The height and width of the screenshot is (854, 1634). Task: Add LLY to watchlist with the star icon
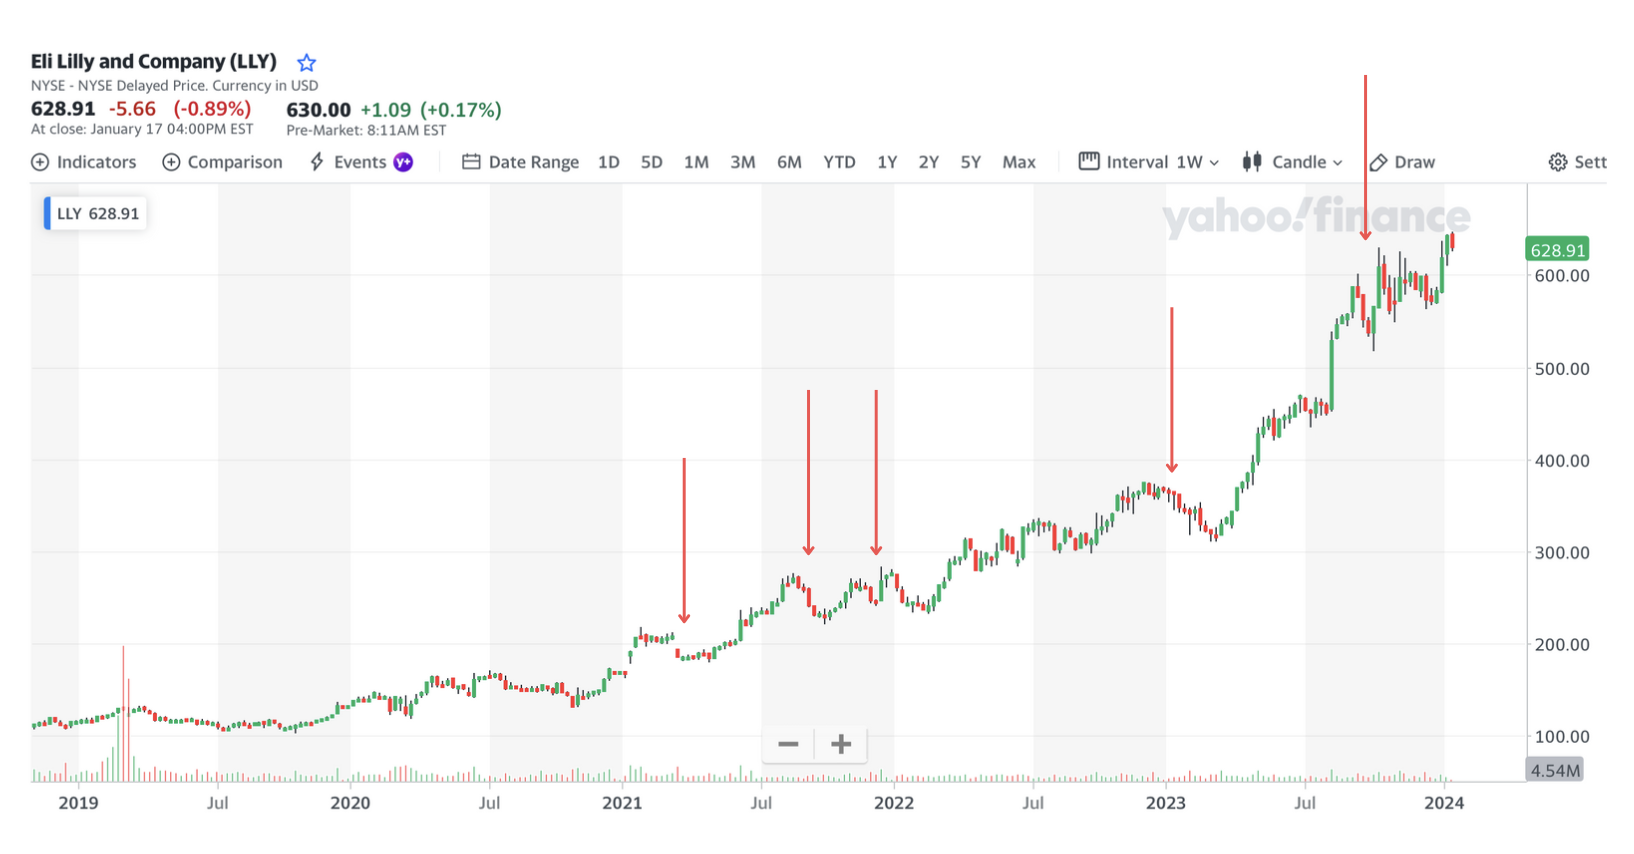[307, 63]
